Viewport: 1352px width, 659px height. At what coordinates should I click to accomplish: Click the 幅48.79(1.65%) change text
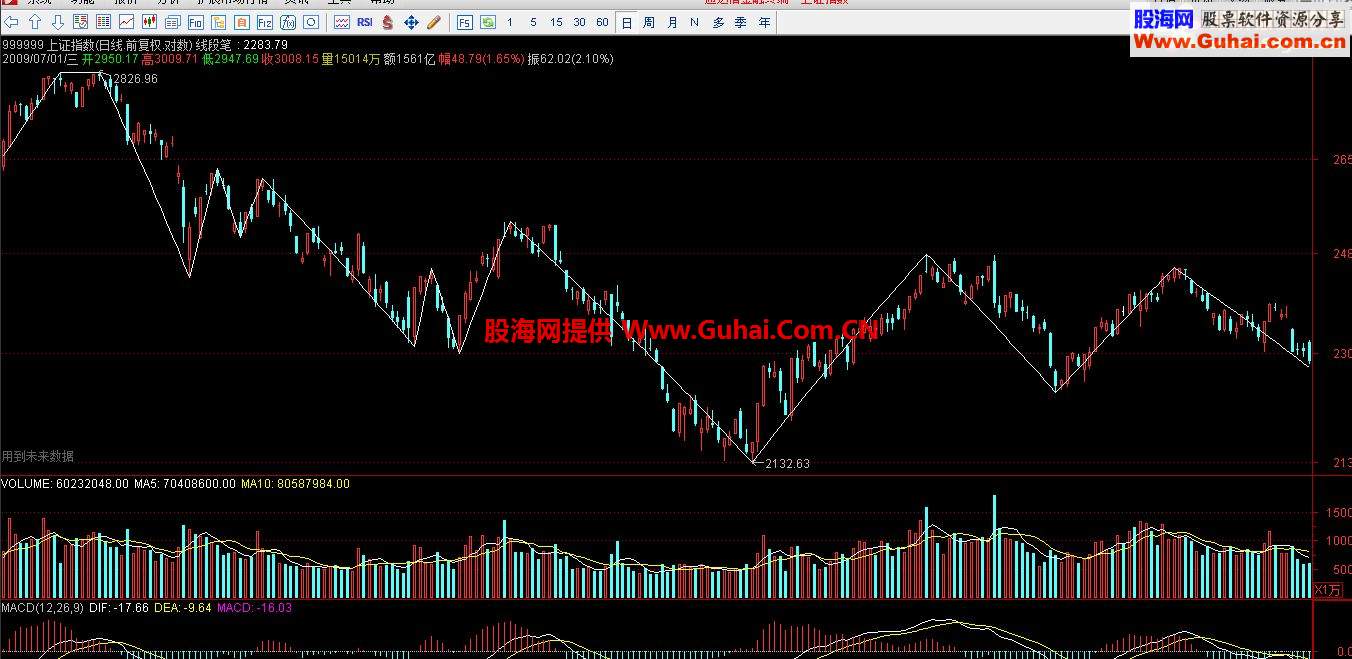click(x=481, y=59)
